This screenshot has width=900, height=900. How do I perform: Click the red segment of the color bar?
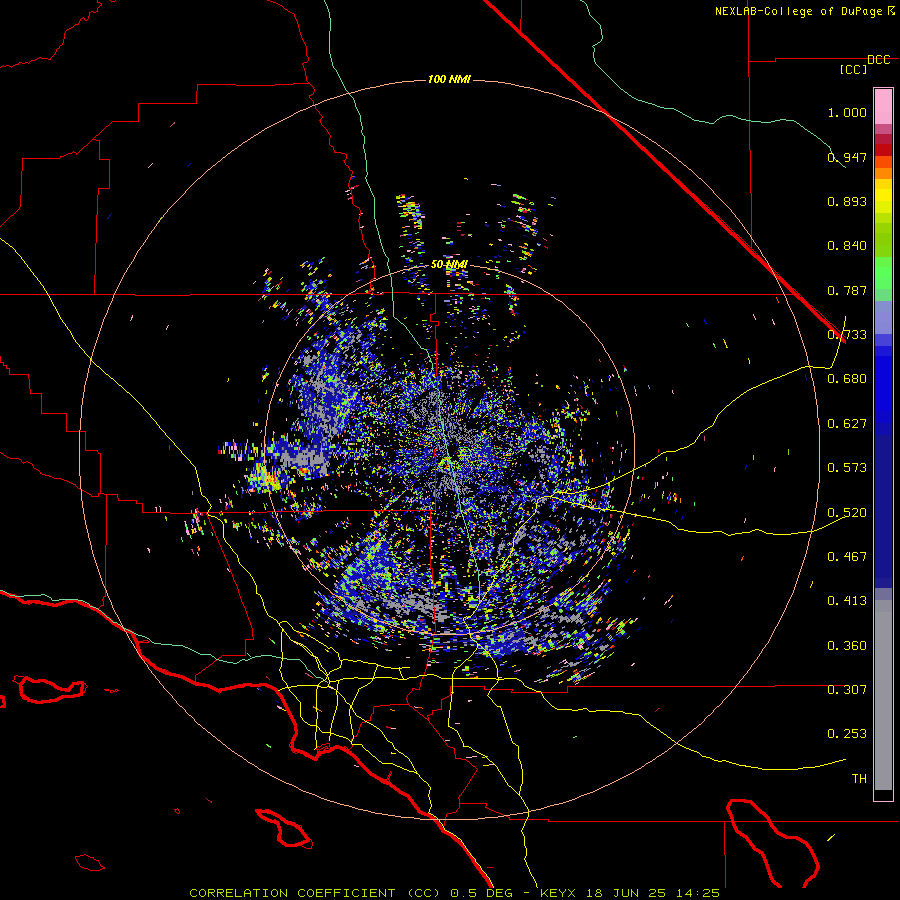tap(883, 149)
